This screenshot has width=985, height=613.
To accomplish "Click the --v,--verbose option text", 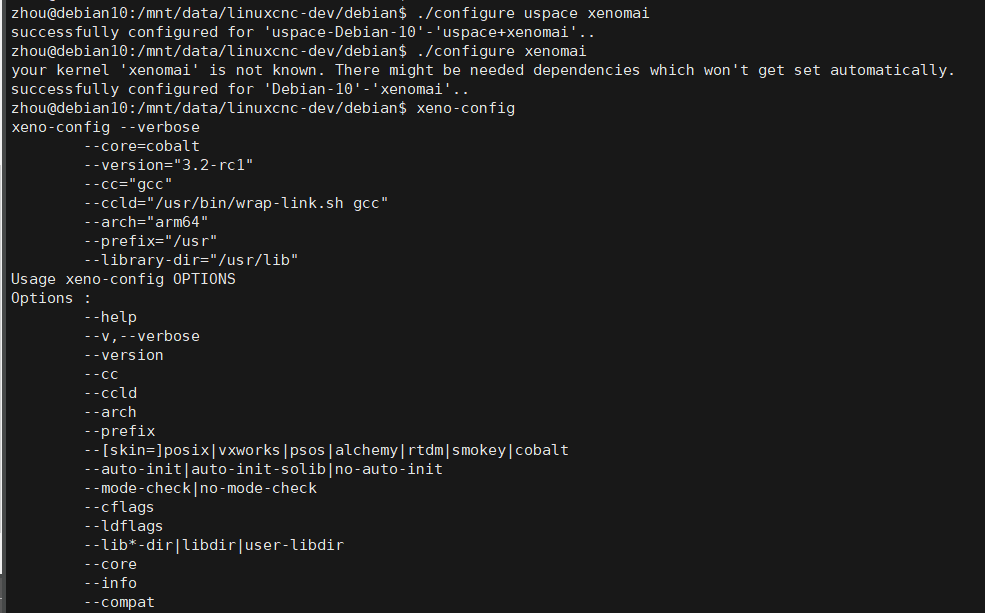I will click(x=142, y=336).
